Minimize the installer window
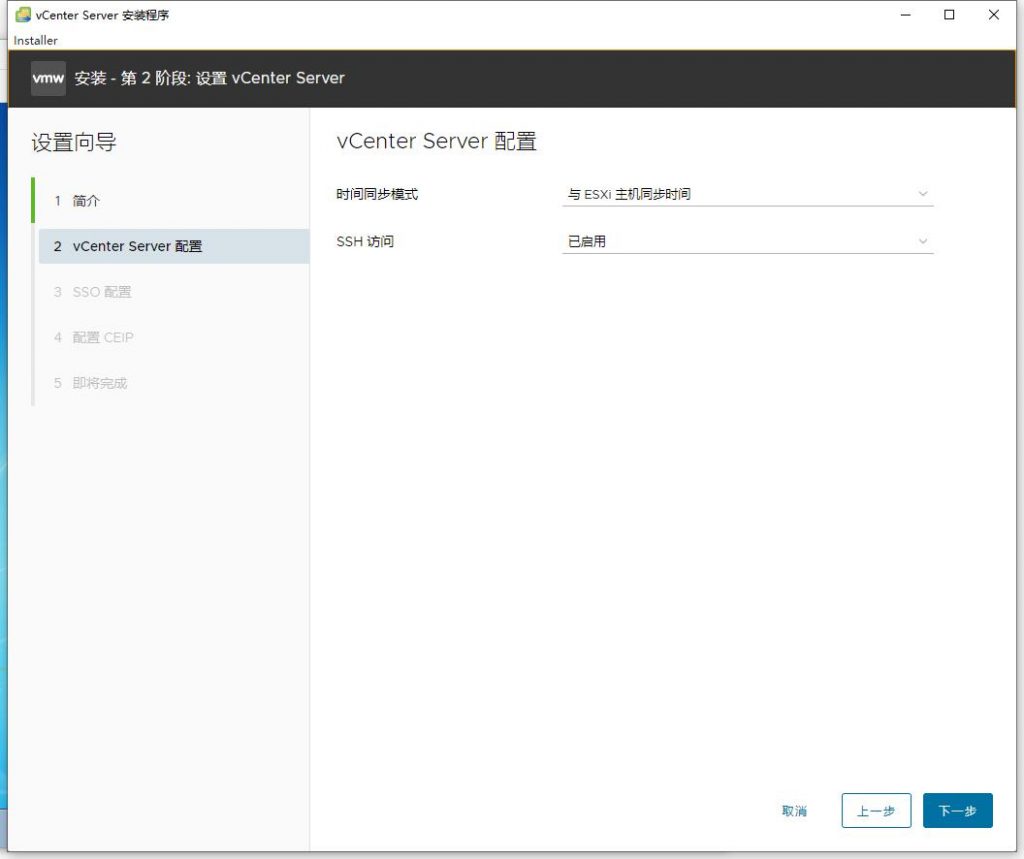The image size is (1024, 859). (x=905, y=14)
